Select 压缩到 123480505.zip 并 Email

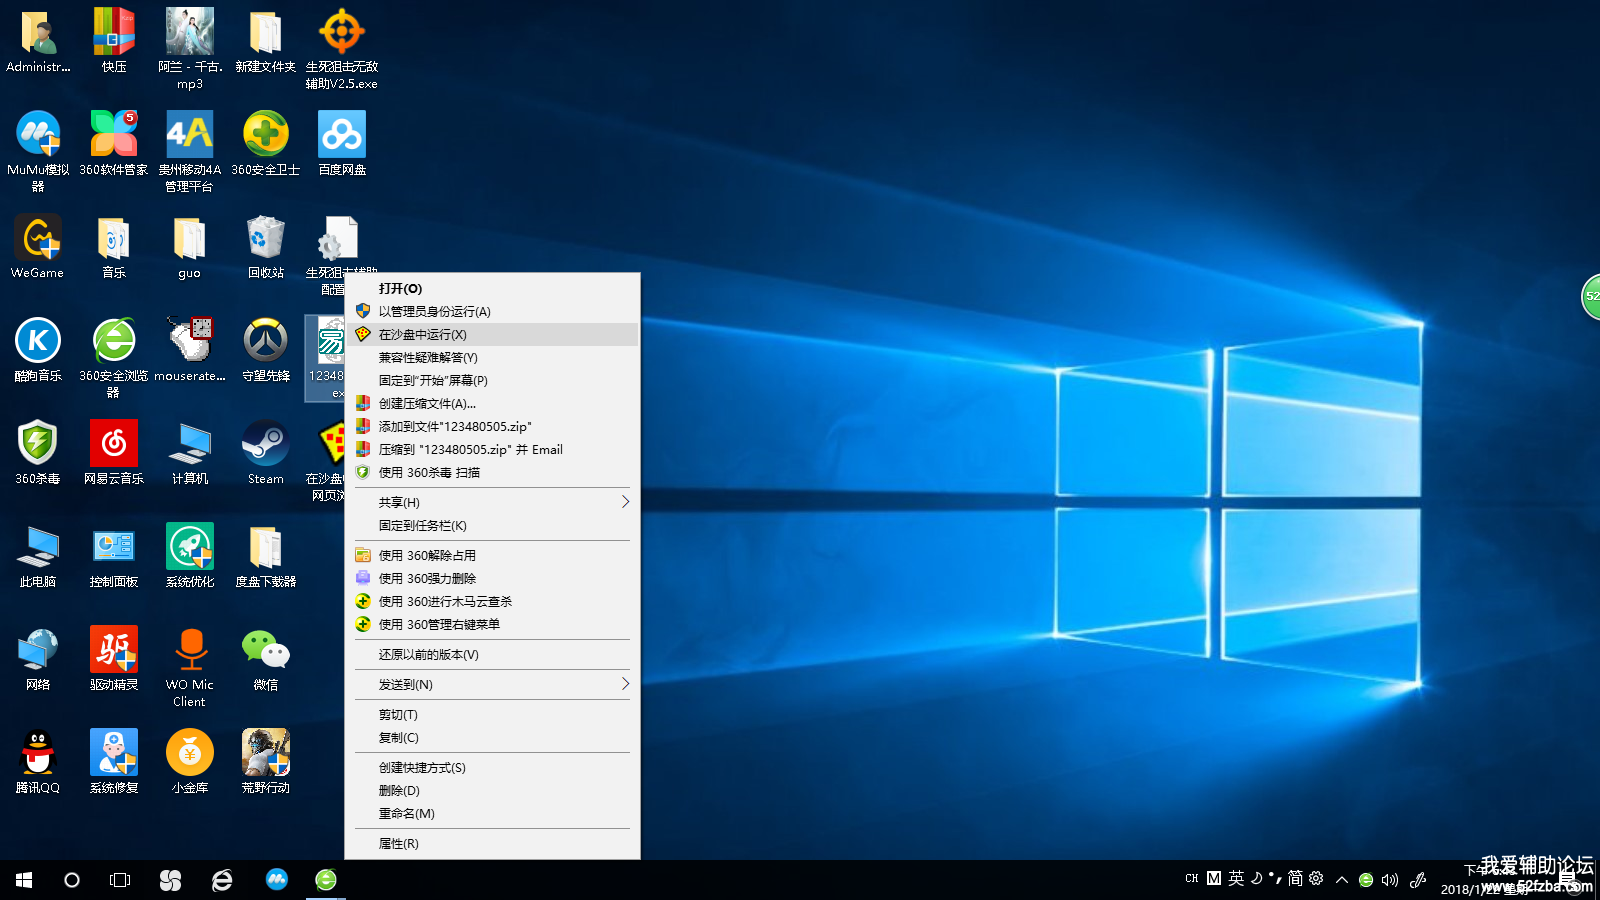(492, 450)
